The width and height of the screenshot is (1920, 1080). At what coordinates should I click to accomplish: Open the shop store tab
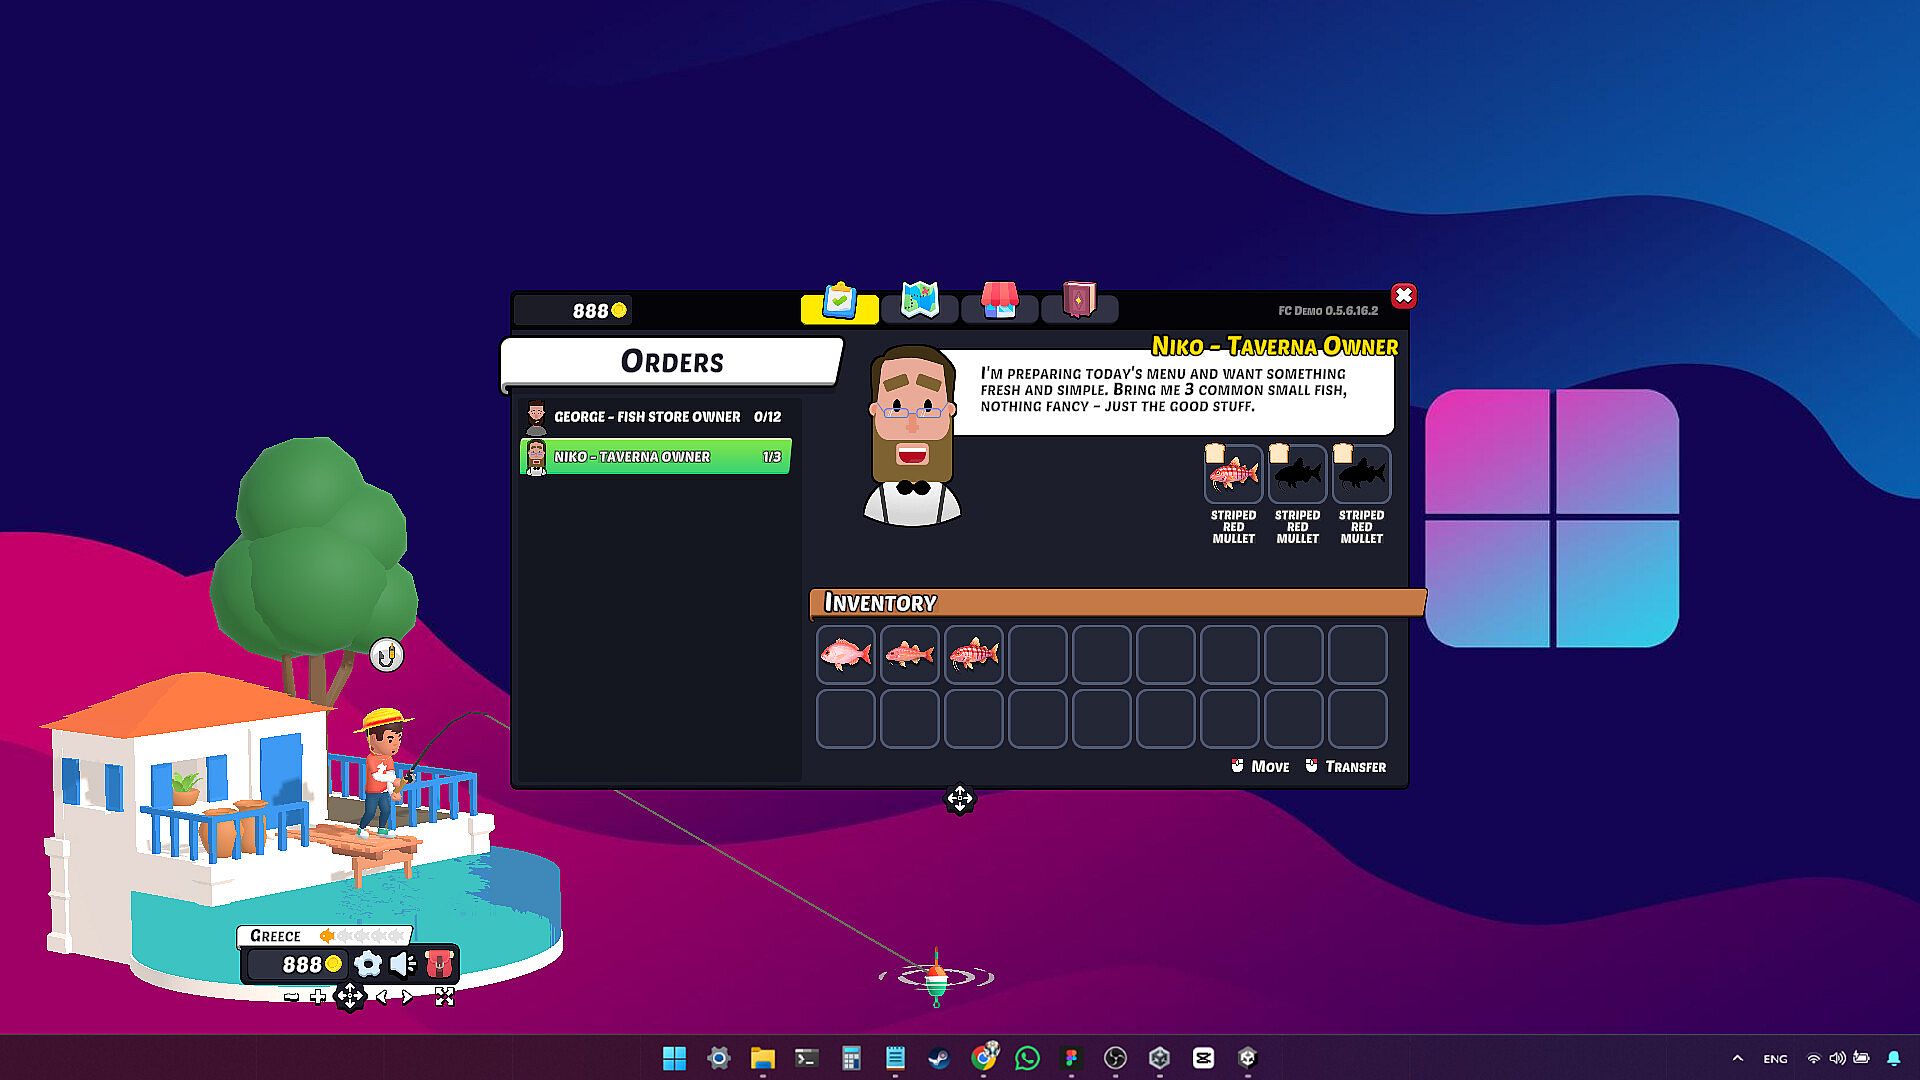[x=999, y=303]
